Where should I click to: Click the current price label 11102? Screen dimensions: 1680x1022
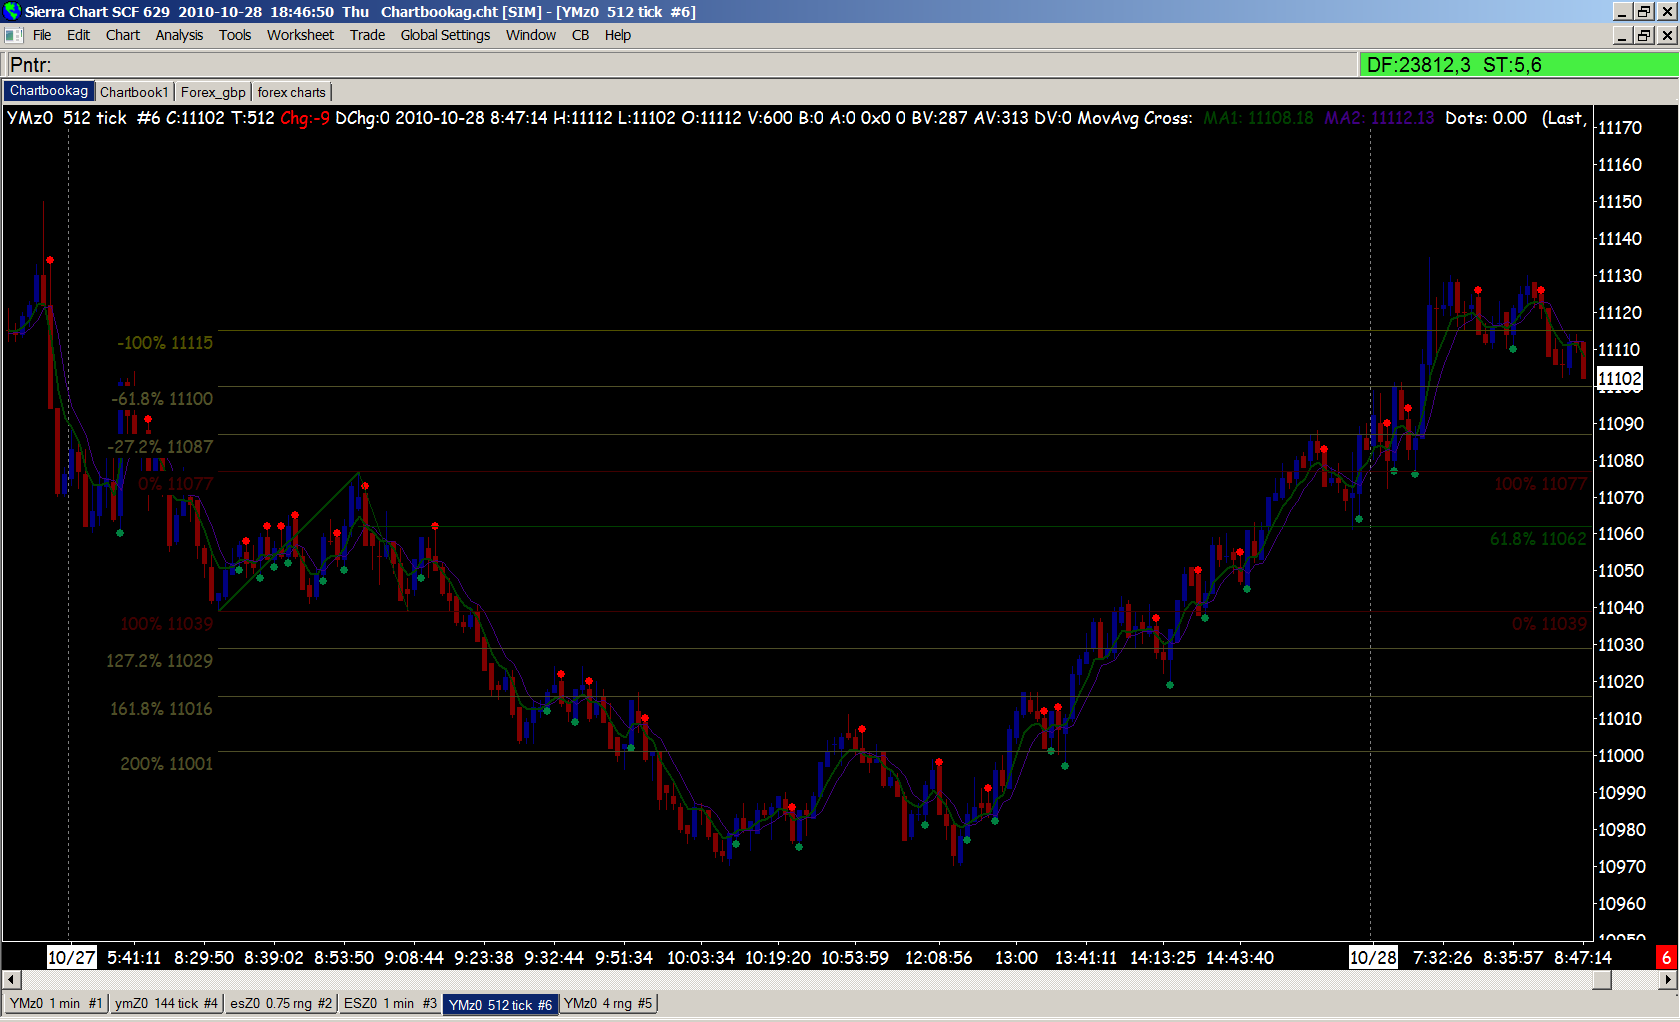(1620, 378)
